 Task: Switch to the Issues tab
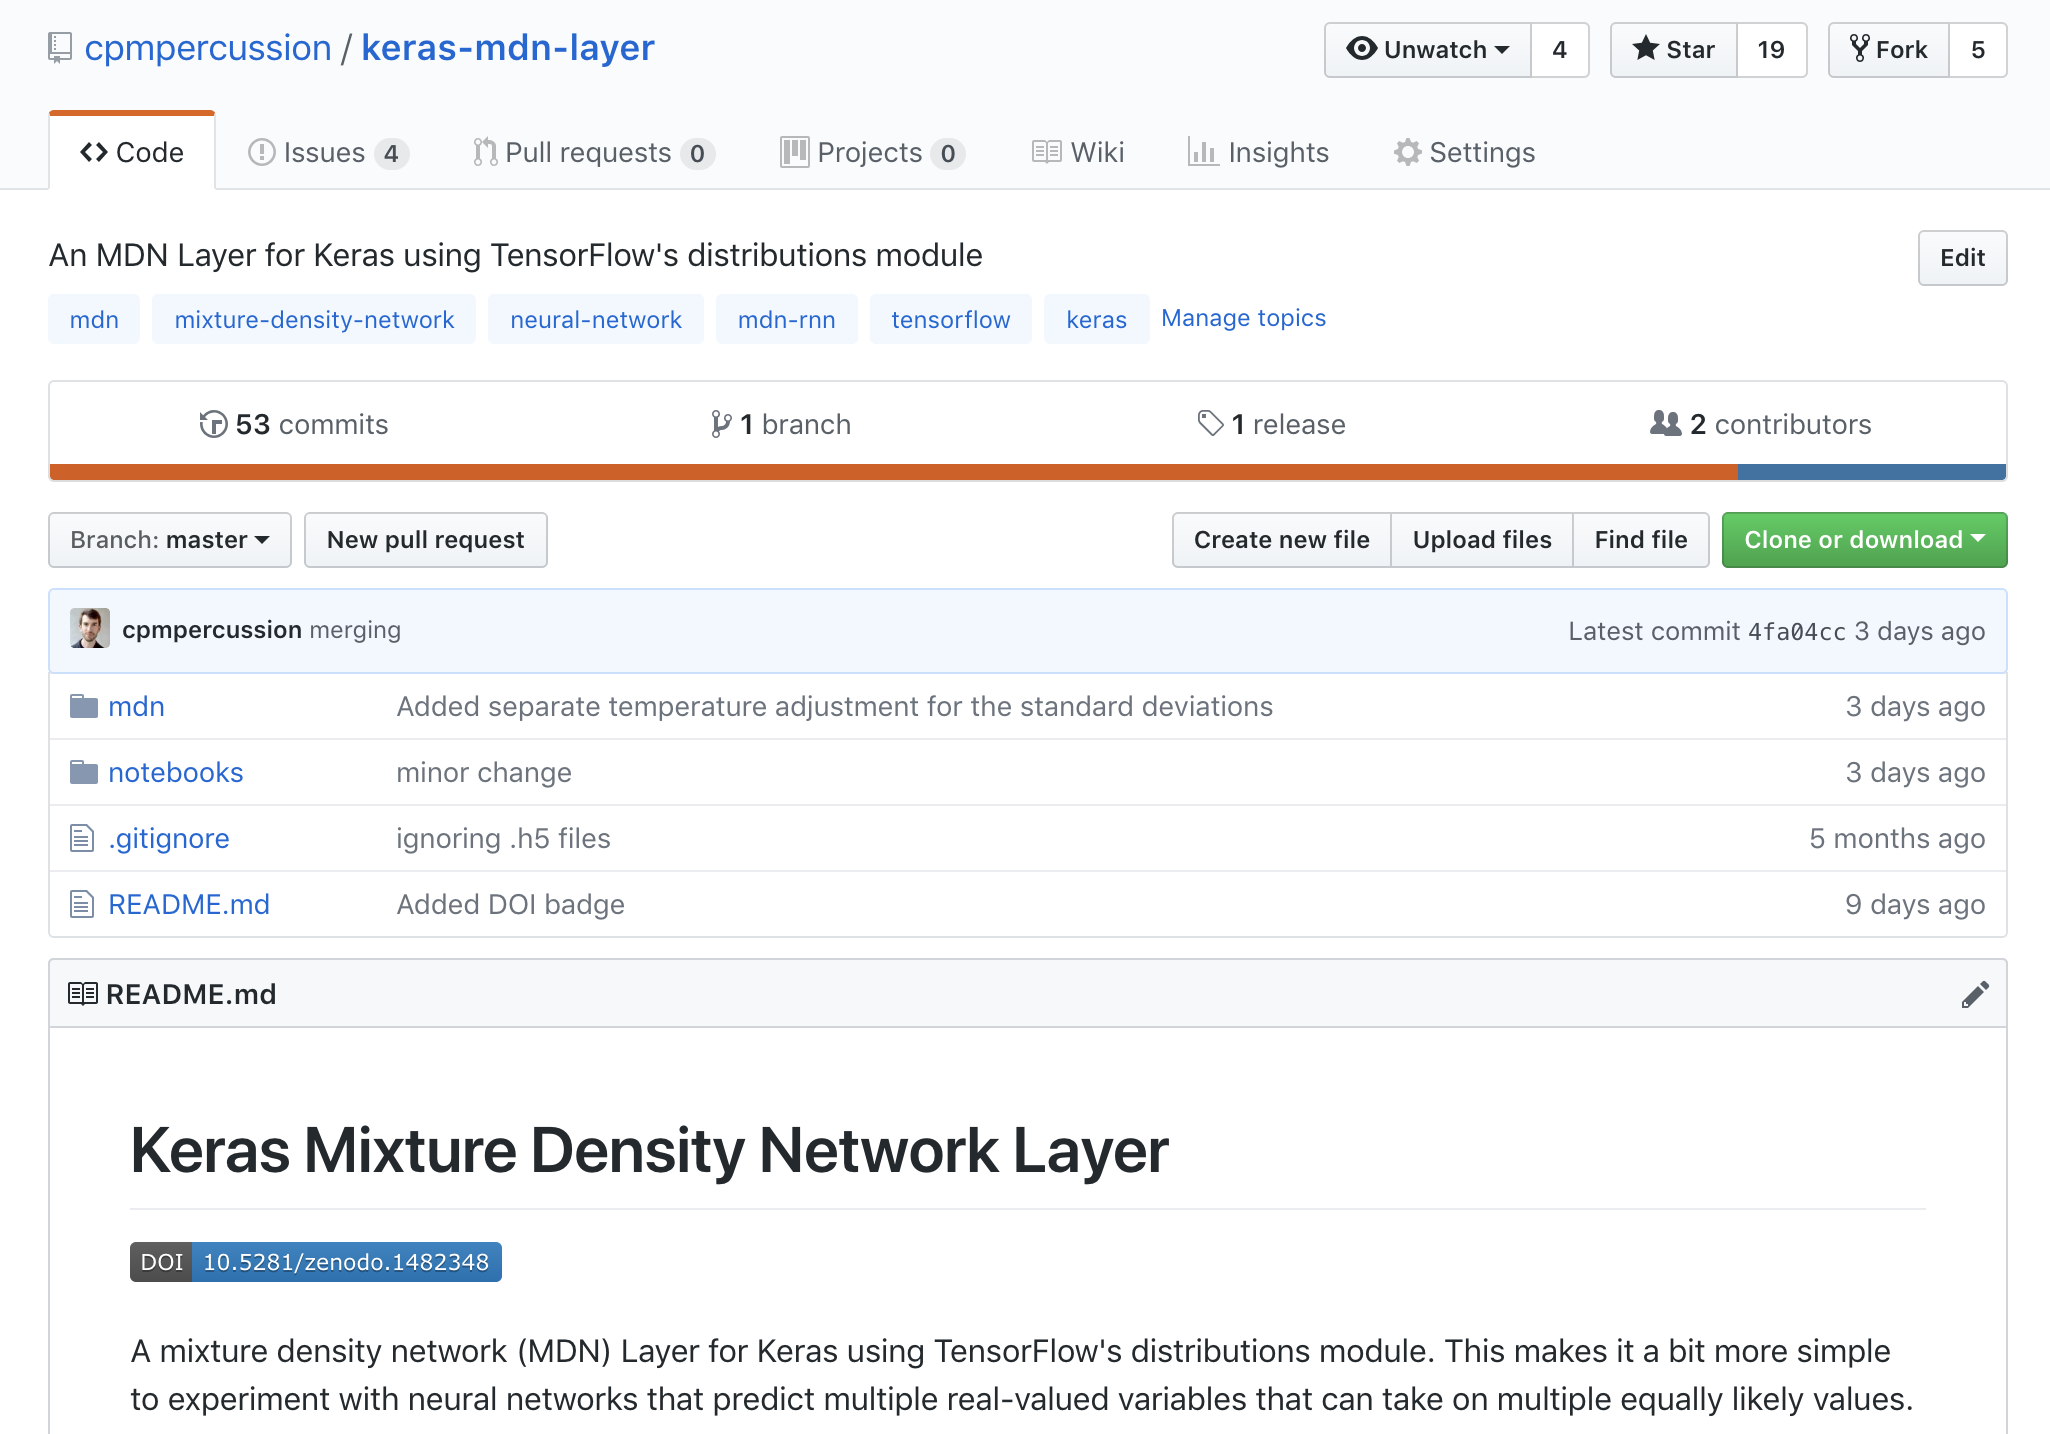tap(328, 152)
